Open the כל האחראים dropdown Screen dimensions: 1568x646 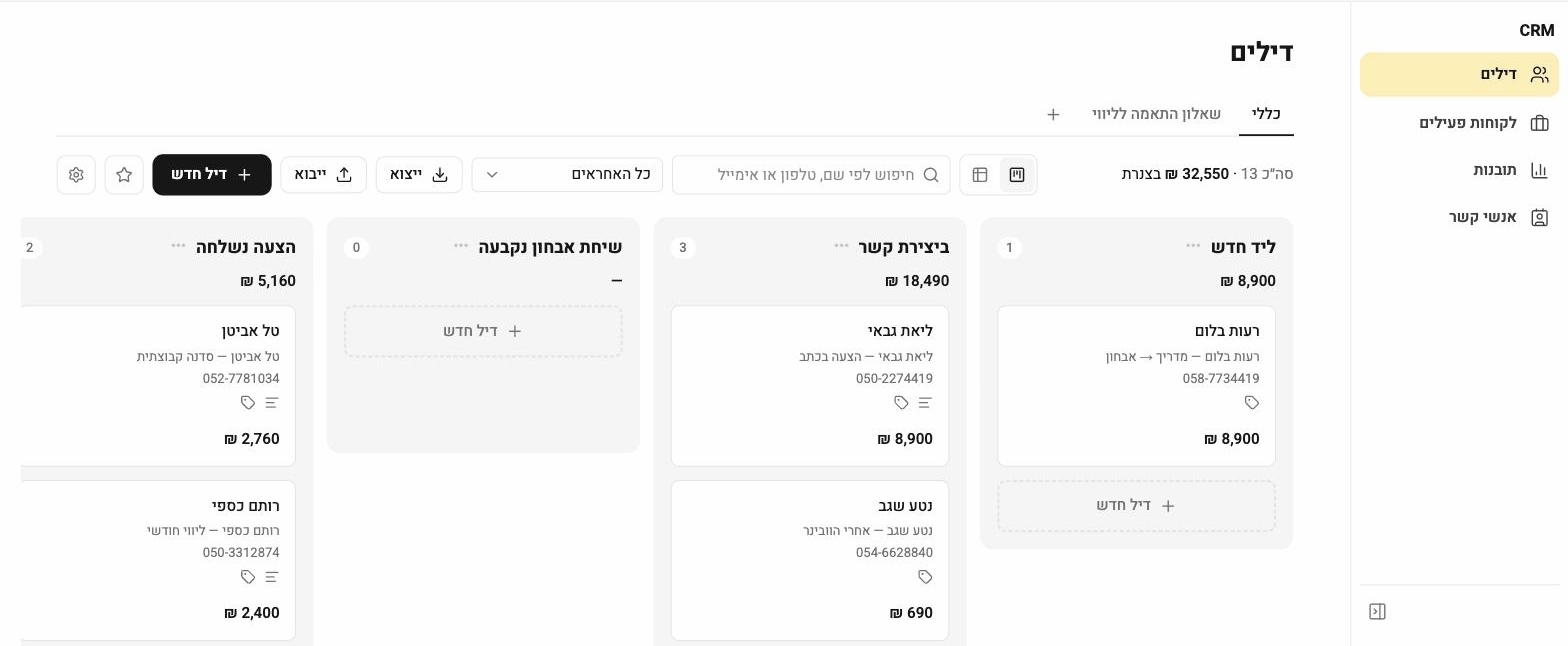tap(567, 175)
